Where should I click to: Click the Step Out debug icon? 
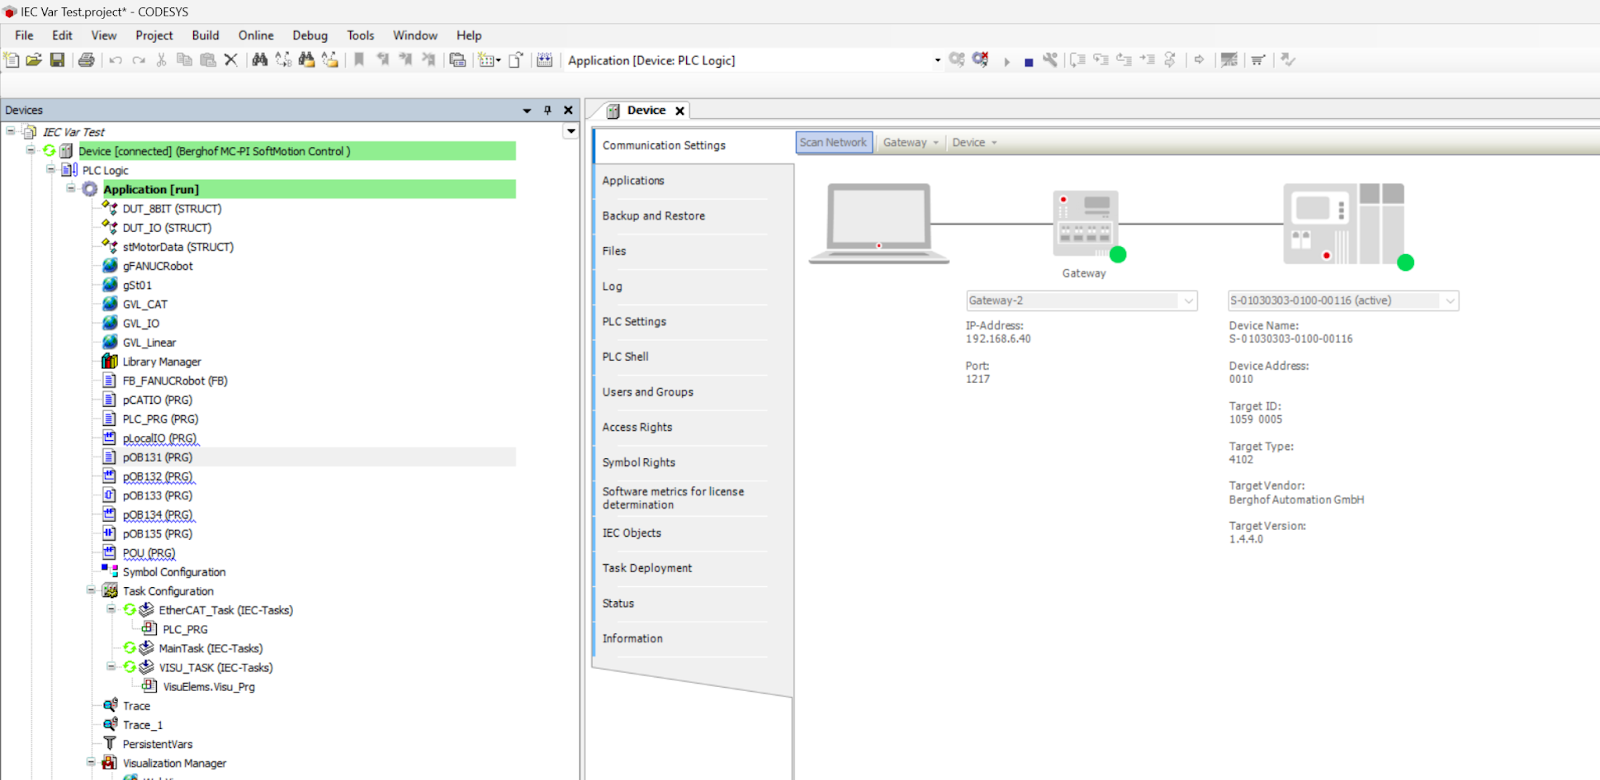[1124, 60]
